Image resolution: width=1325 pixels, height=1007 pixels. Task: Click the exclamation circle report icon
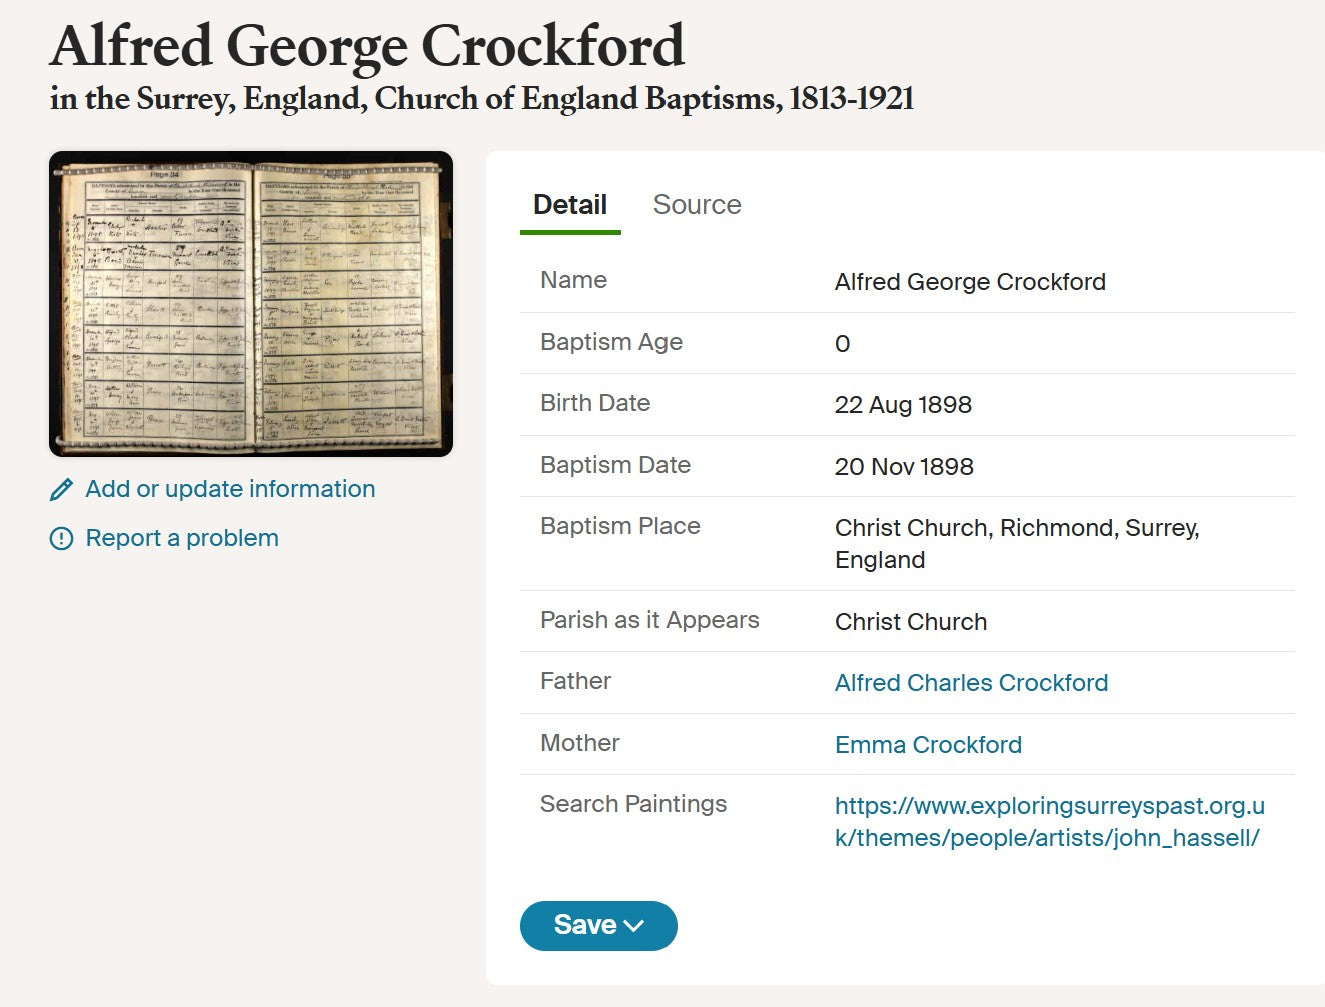pos(61,539)
